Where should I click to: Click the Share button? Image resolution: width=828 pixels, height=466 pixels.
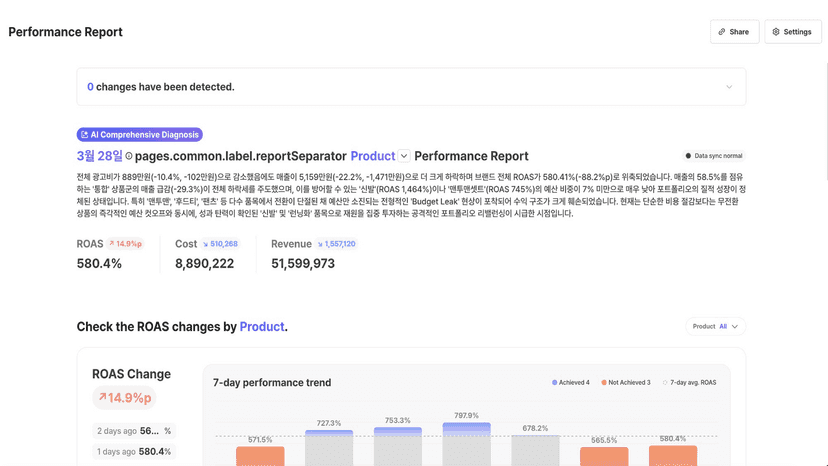click(x=735, y=32)
